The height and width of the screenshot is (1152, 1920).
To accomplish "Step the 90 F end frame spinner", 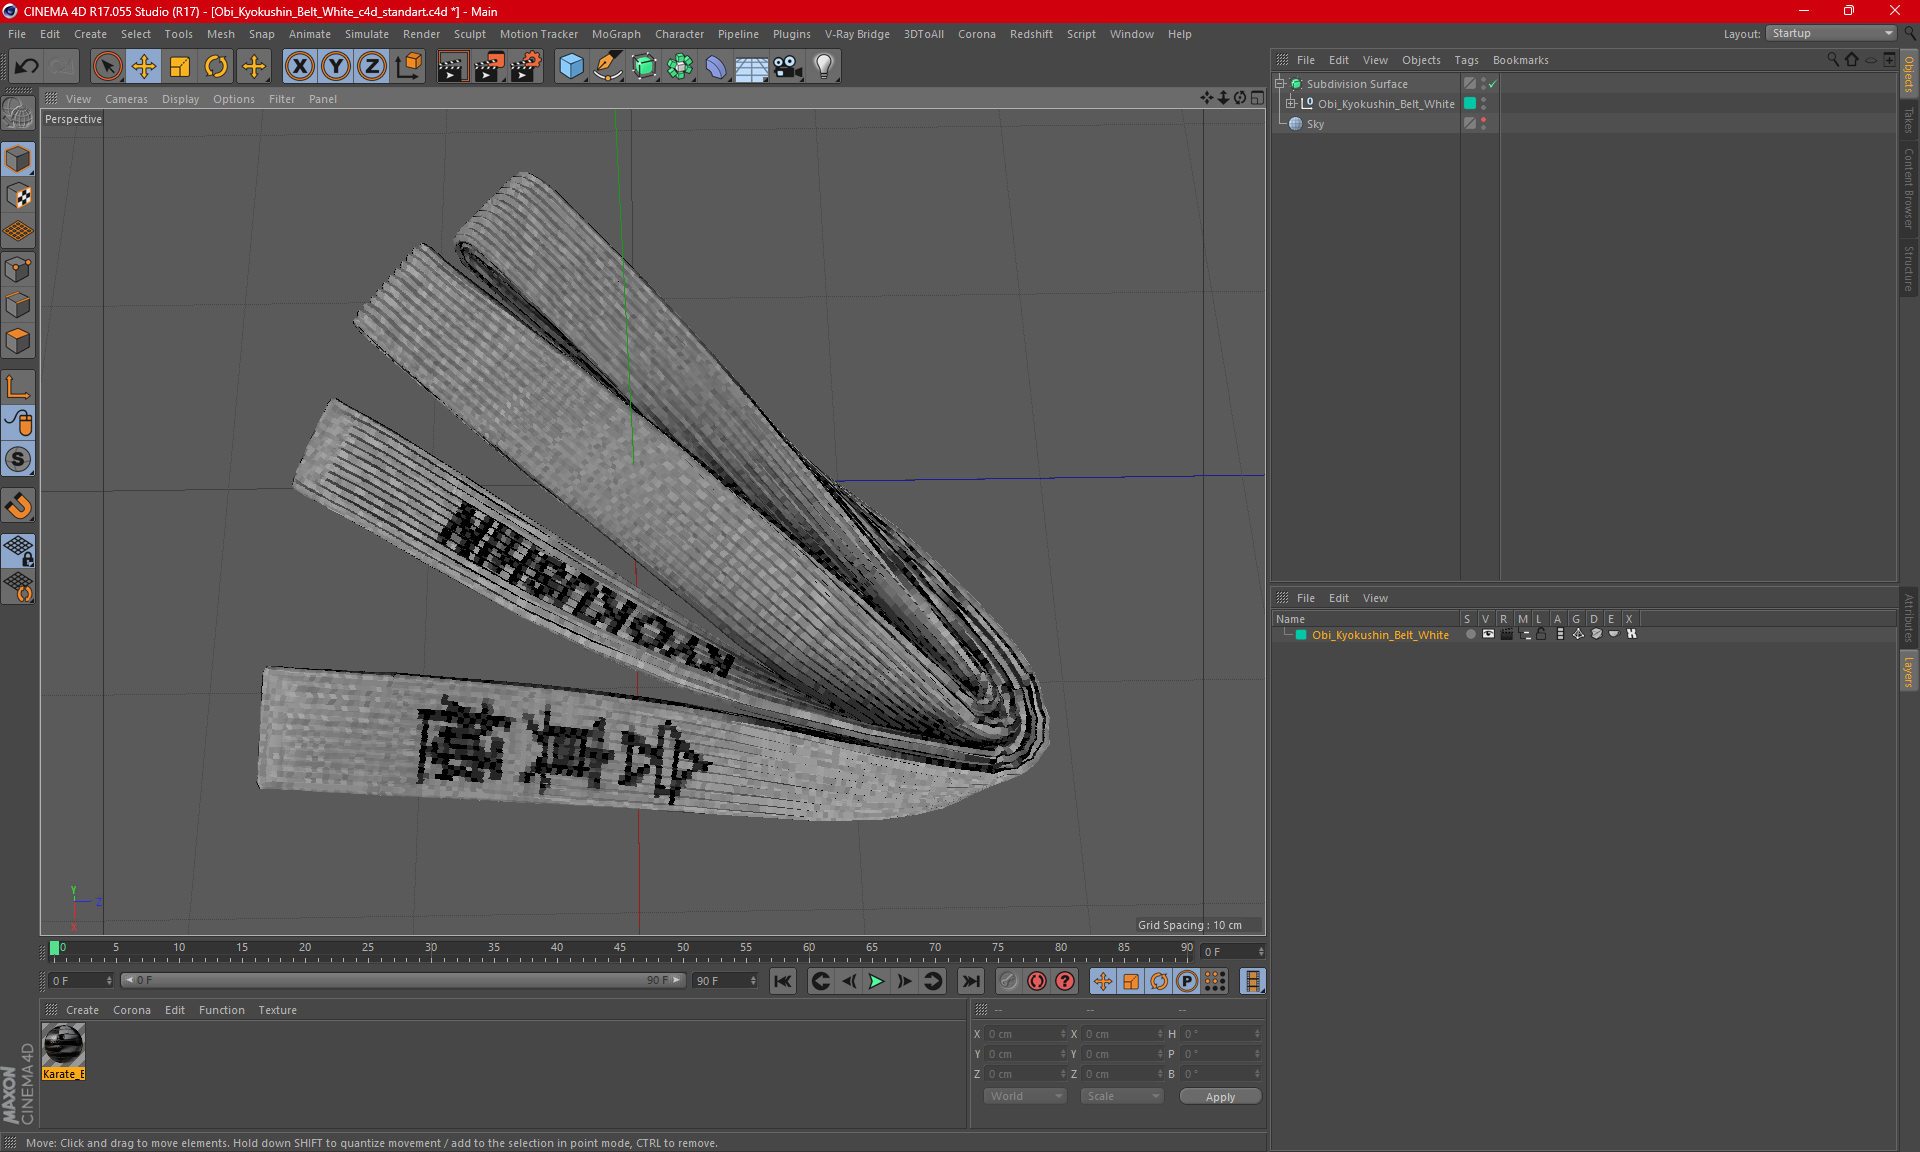I will [753, 981].
